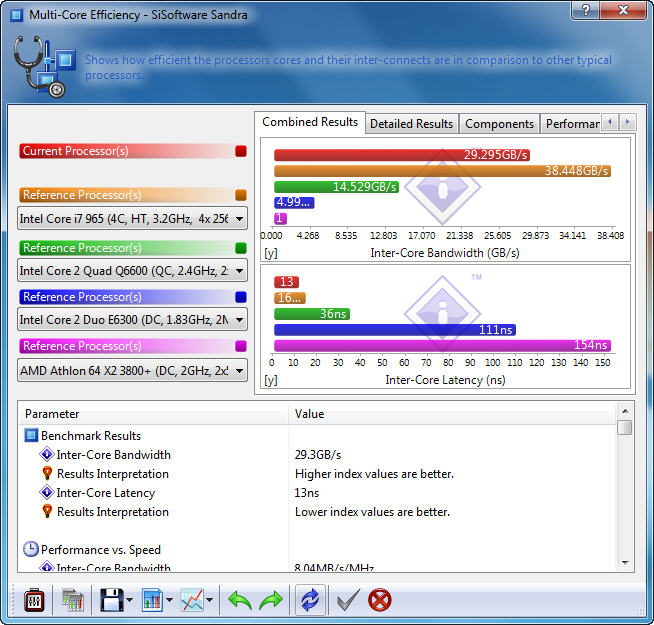The image size is (654, 625).
Task: Click the blue 111ns latency bar
Action: point(395,330)
